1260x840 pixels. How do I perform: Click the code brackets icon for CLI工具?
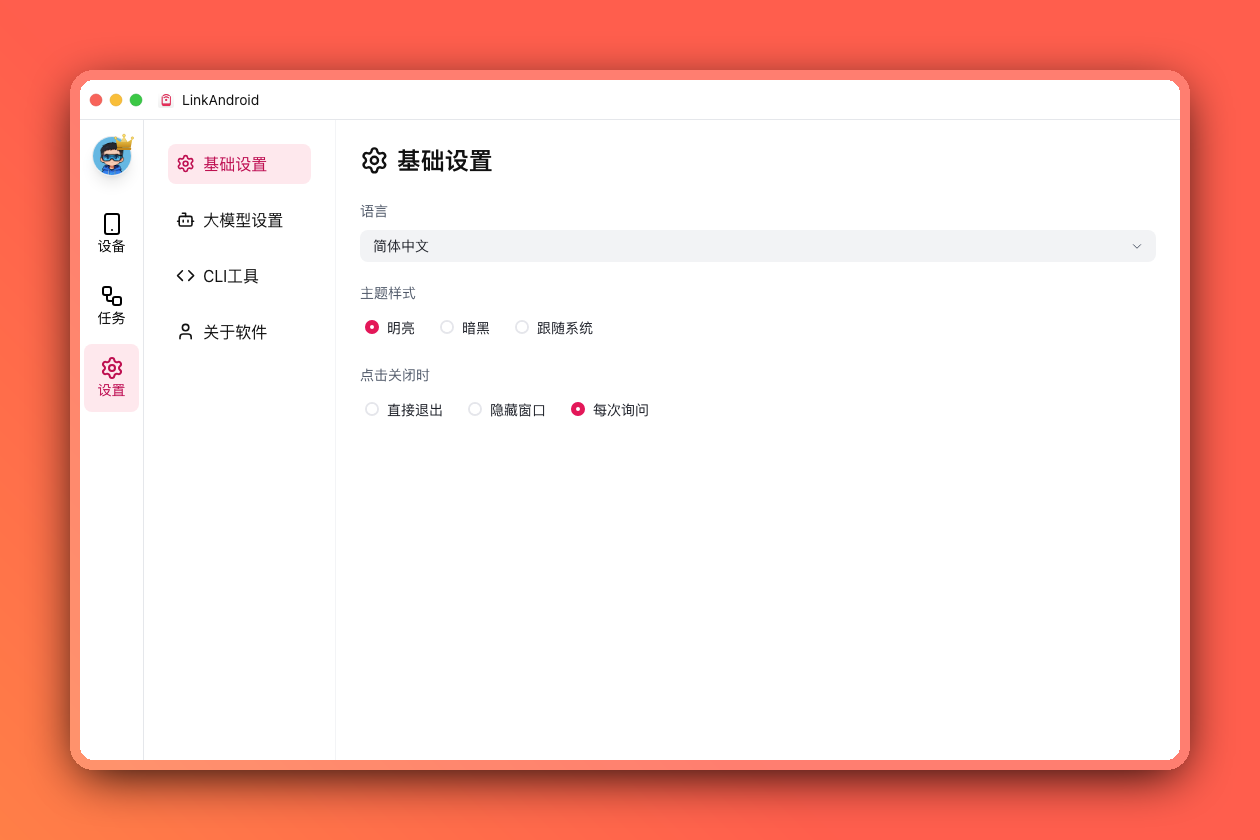coord(185,276)
